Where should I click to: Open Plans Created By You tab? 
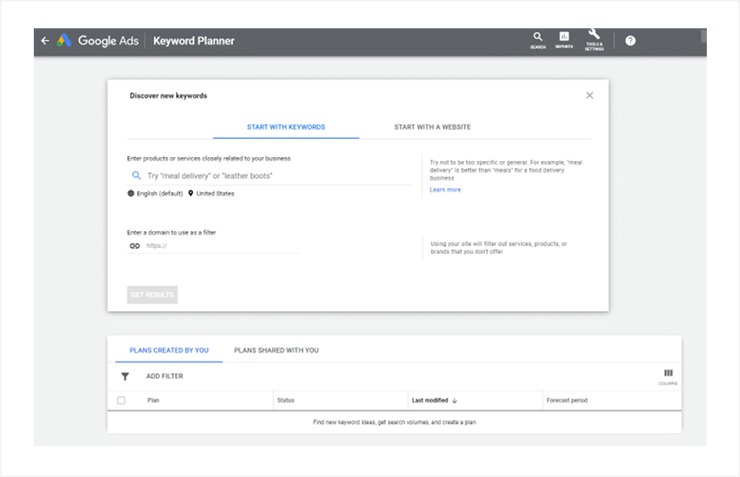coord(169,350)
